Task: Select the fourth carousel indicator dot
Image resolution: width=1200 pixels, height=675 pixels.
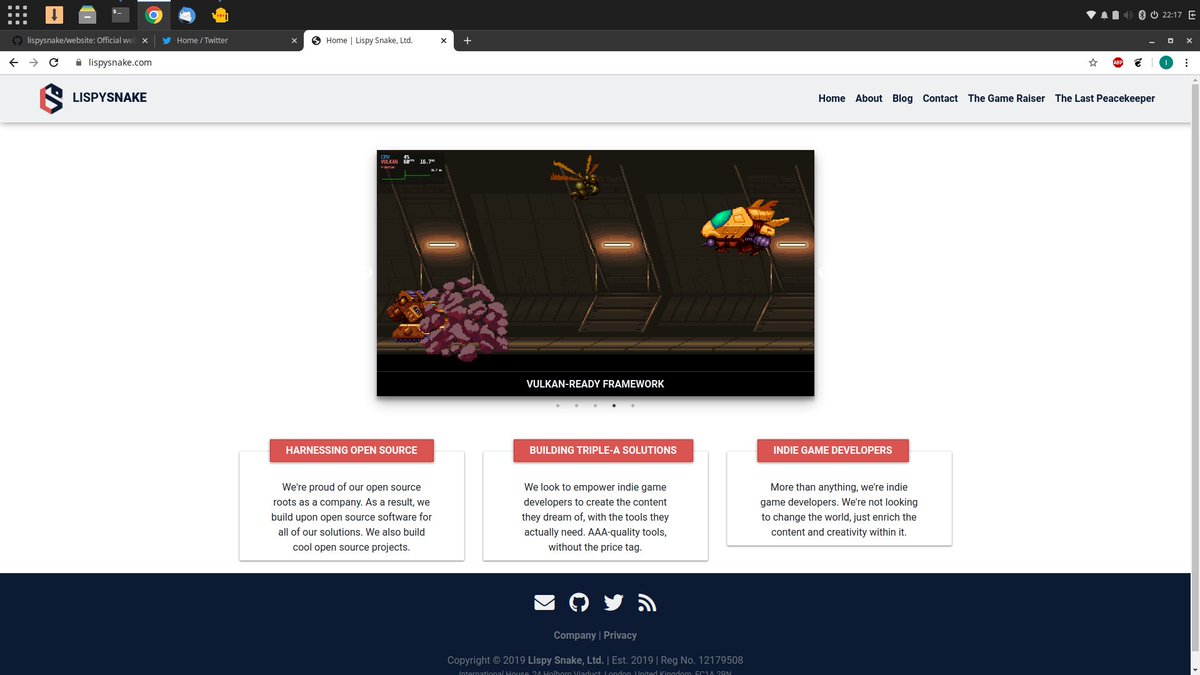Action: [614, 406]
